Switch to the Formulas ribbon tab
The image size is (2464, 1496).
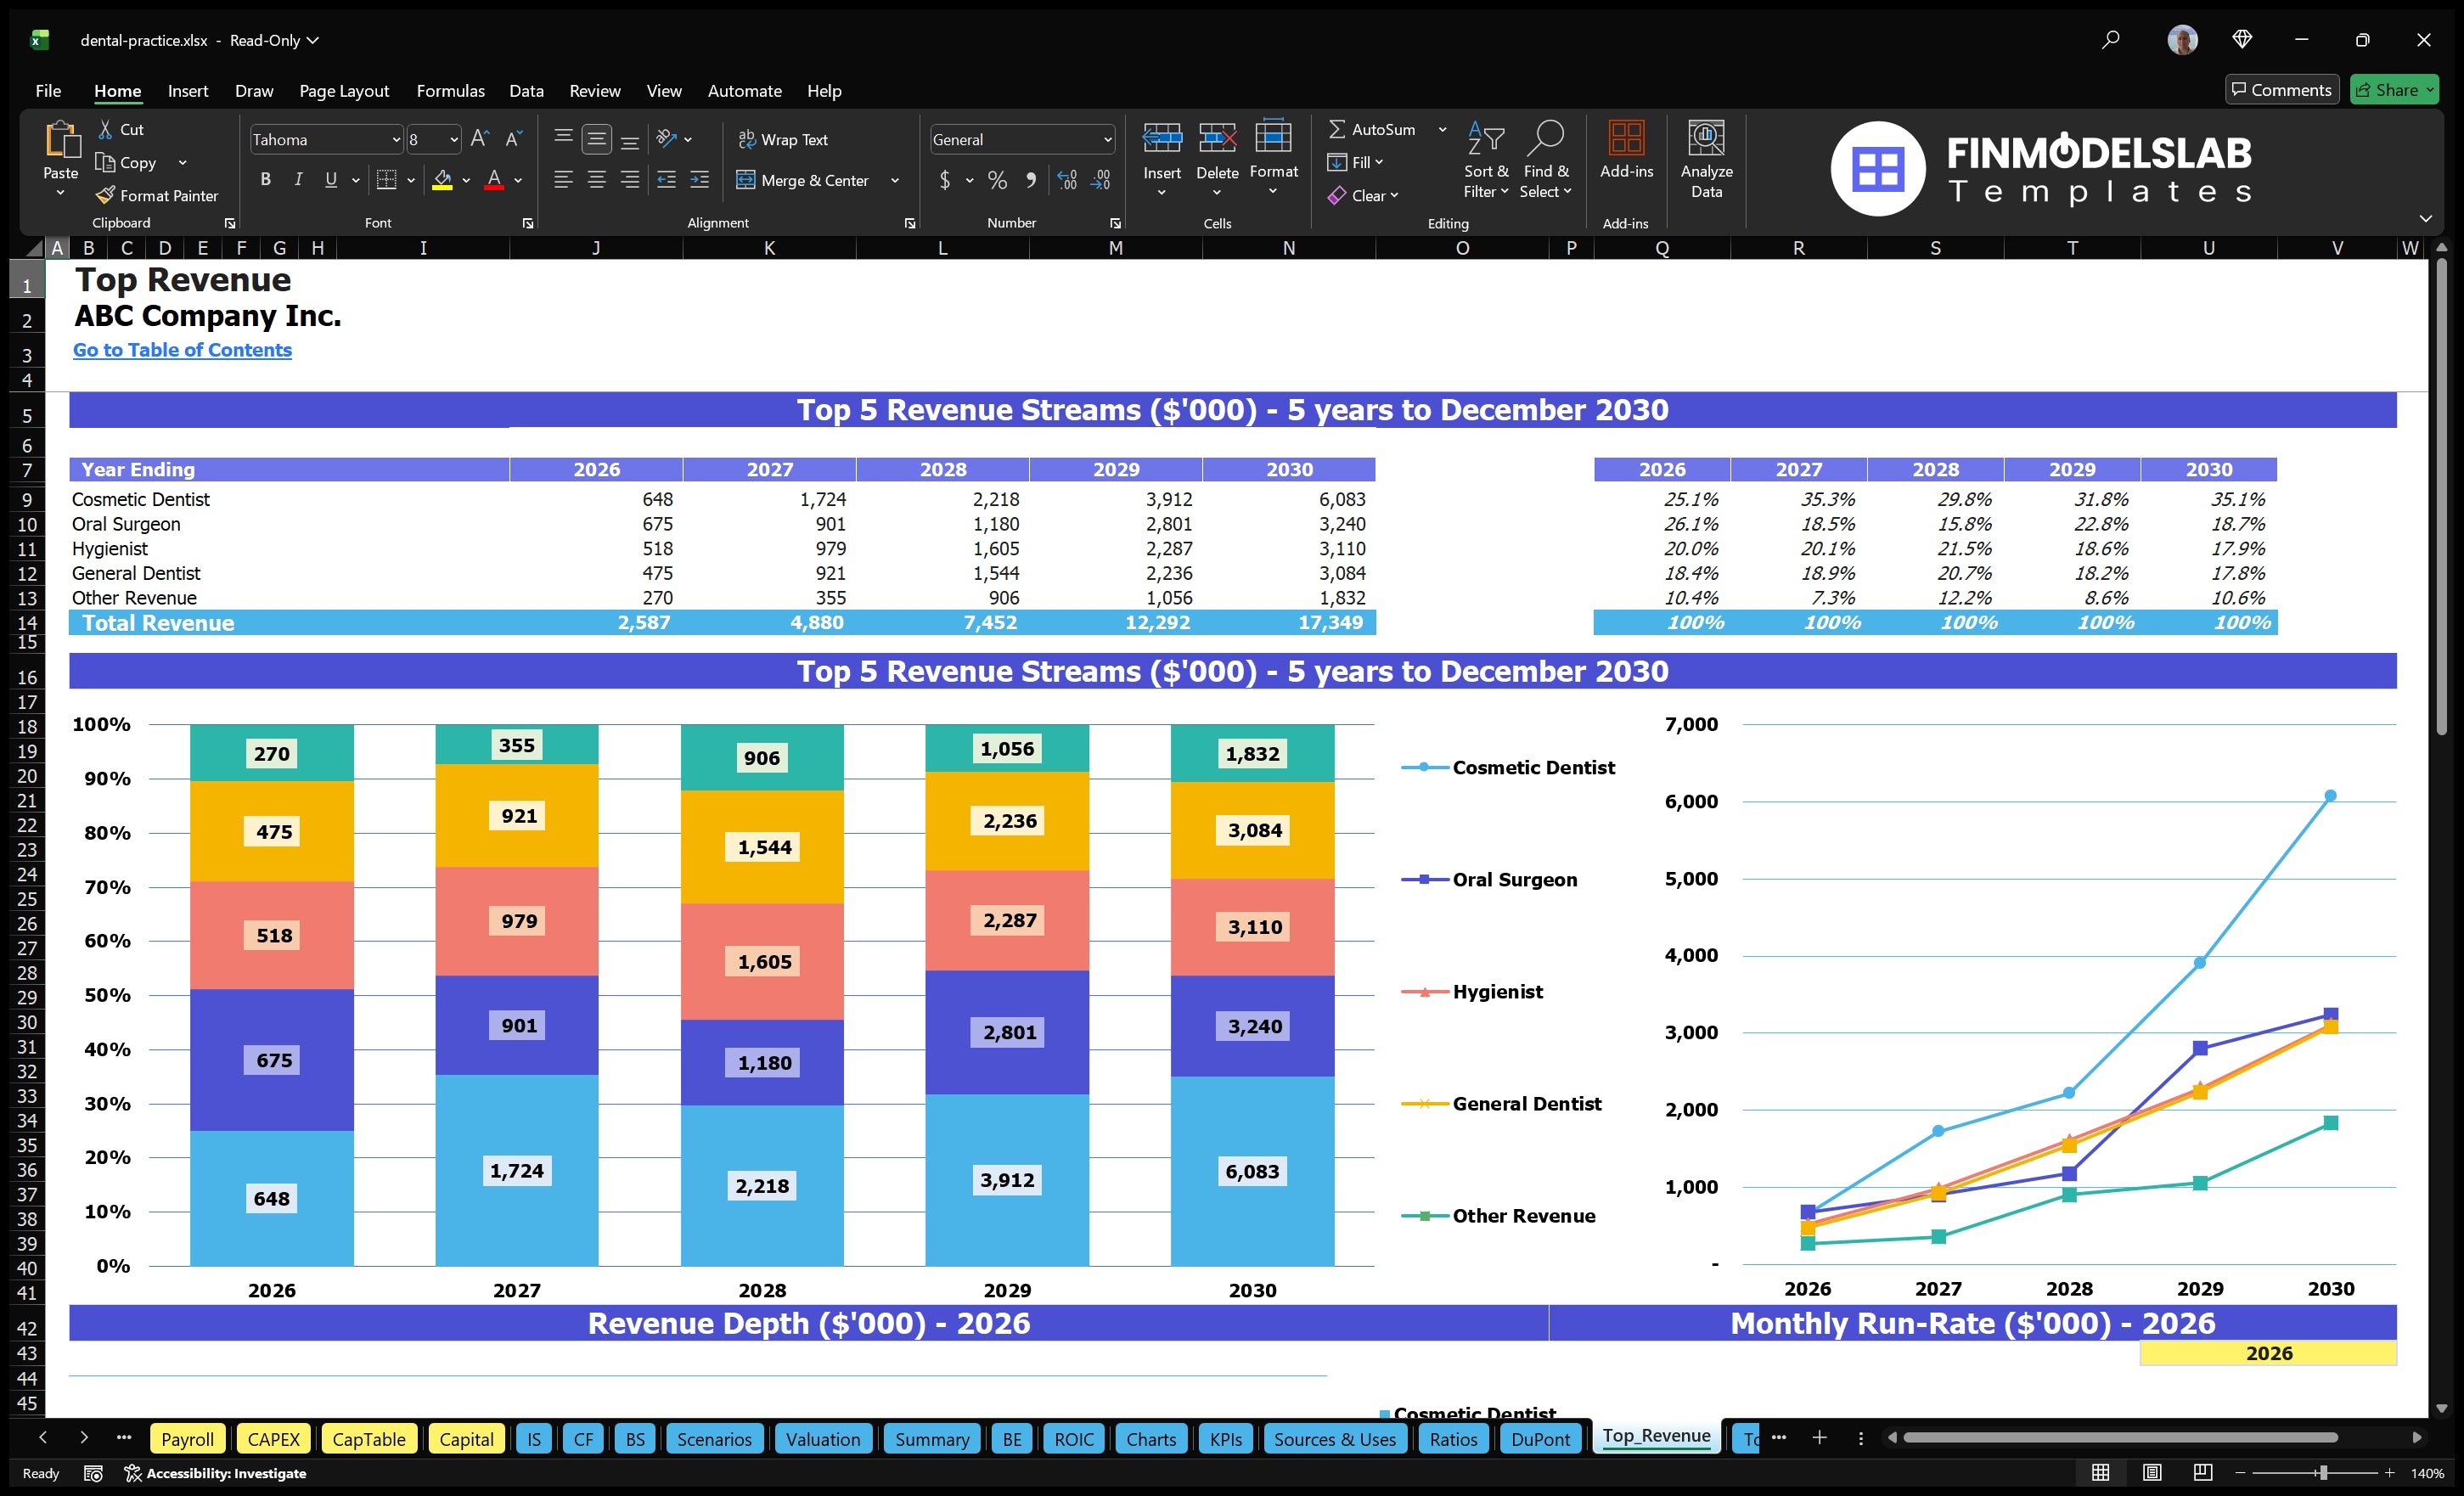[x=450, y=90]
